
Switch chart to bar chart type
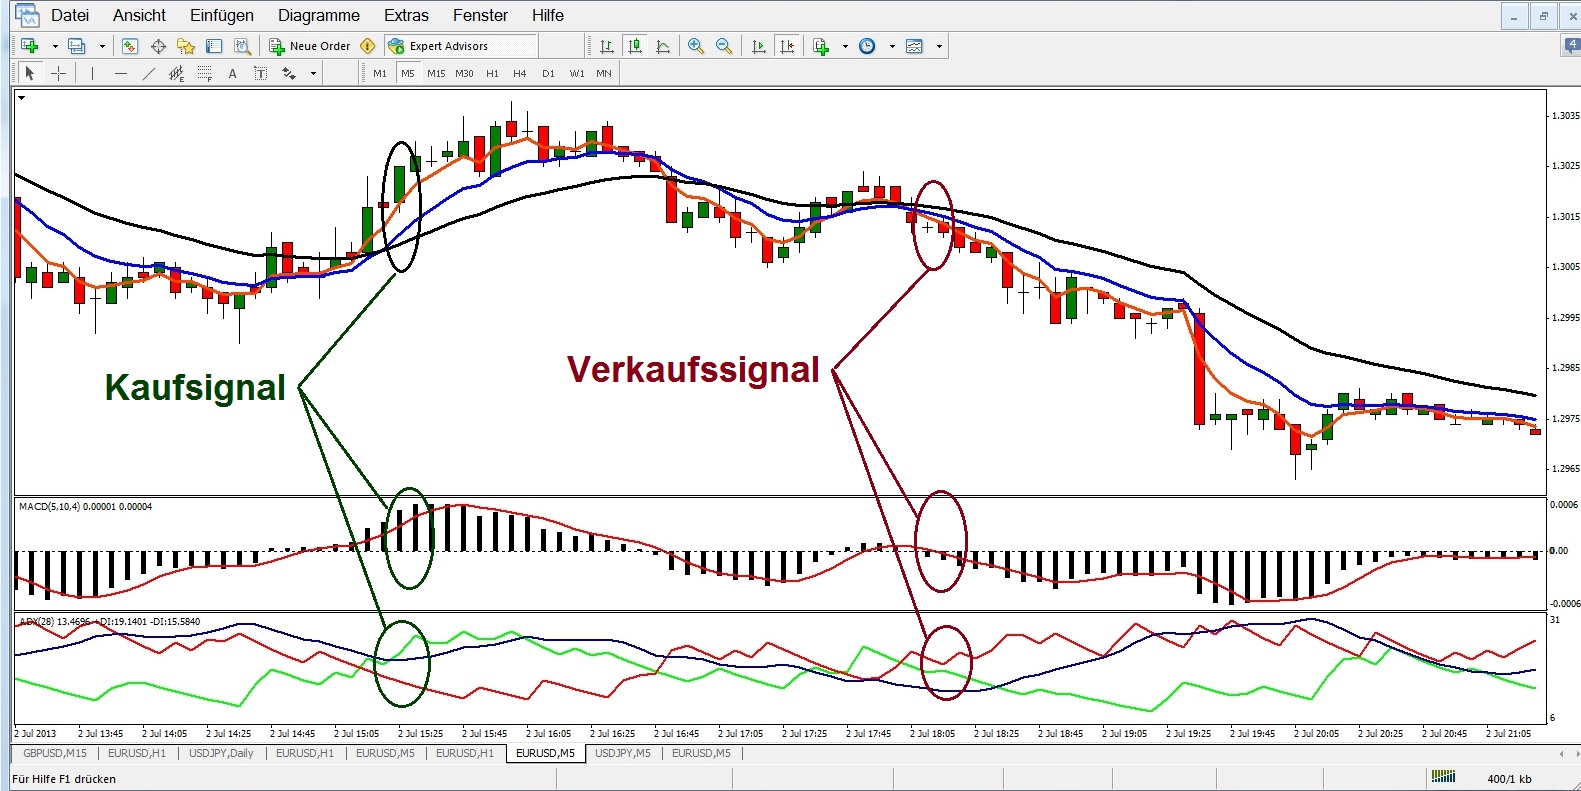pos(607,46)
